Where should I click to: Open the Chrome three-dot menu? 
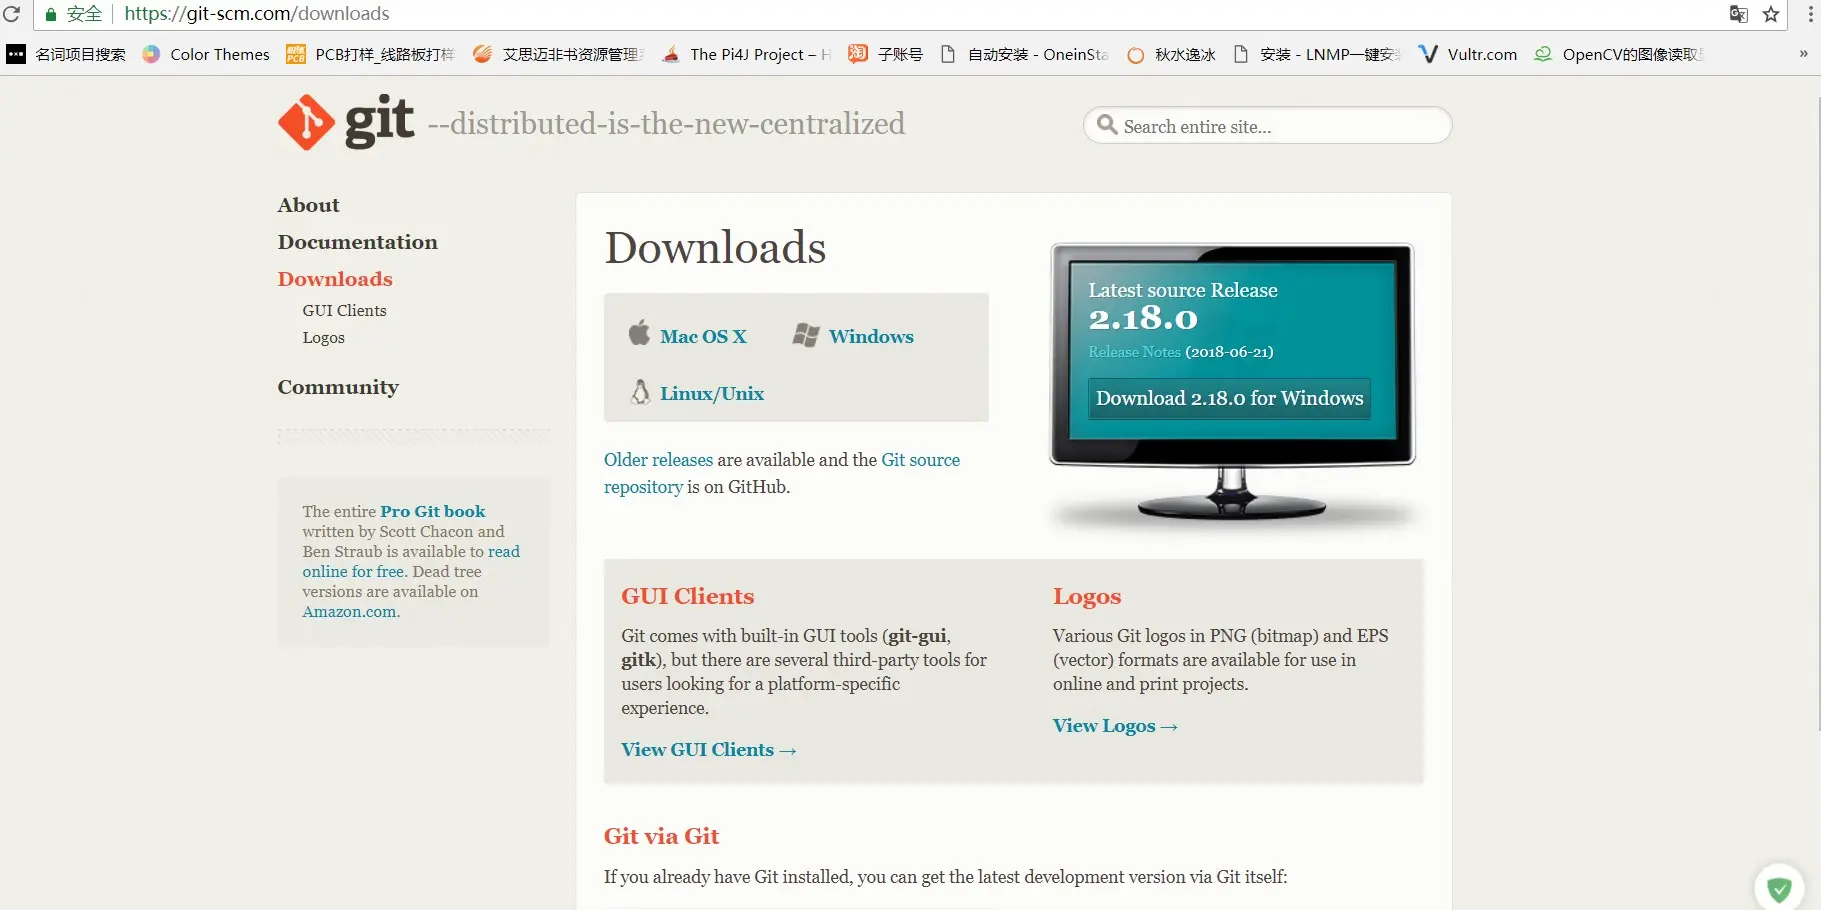(1810, 14)
